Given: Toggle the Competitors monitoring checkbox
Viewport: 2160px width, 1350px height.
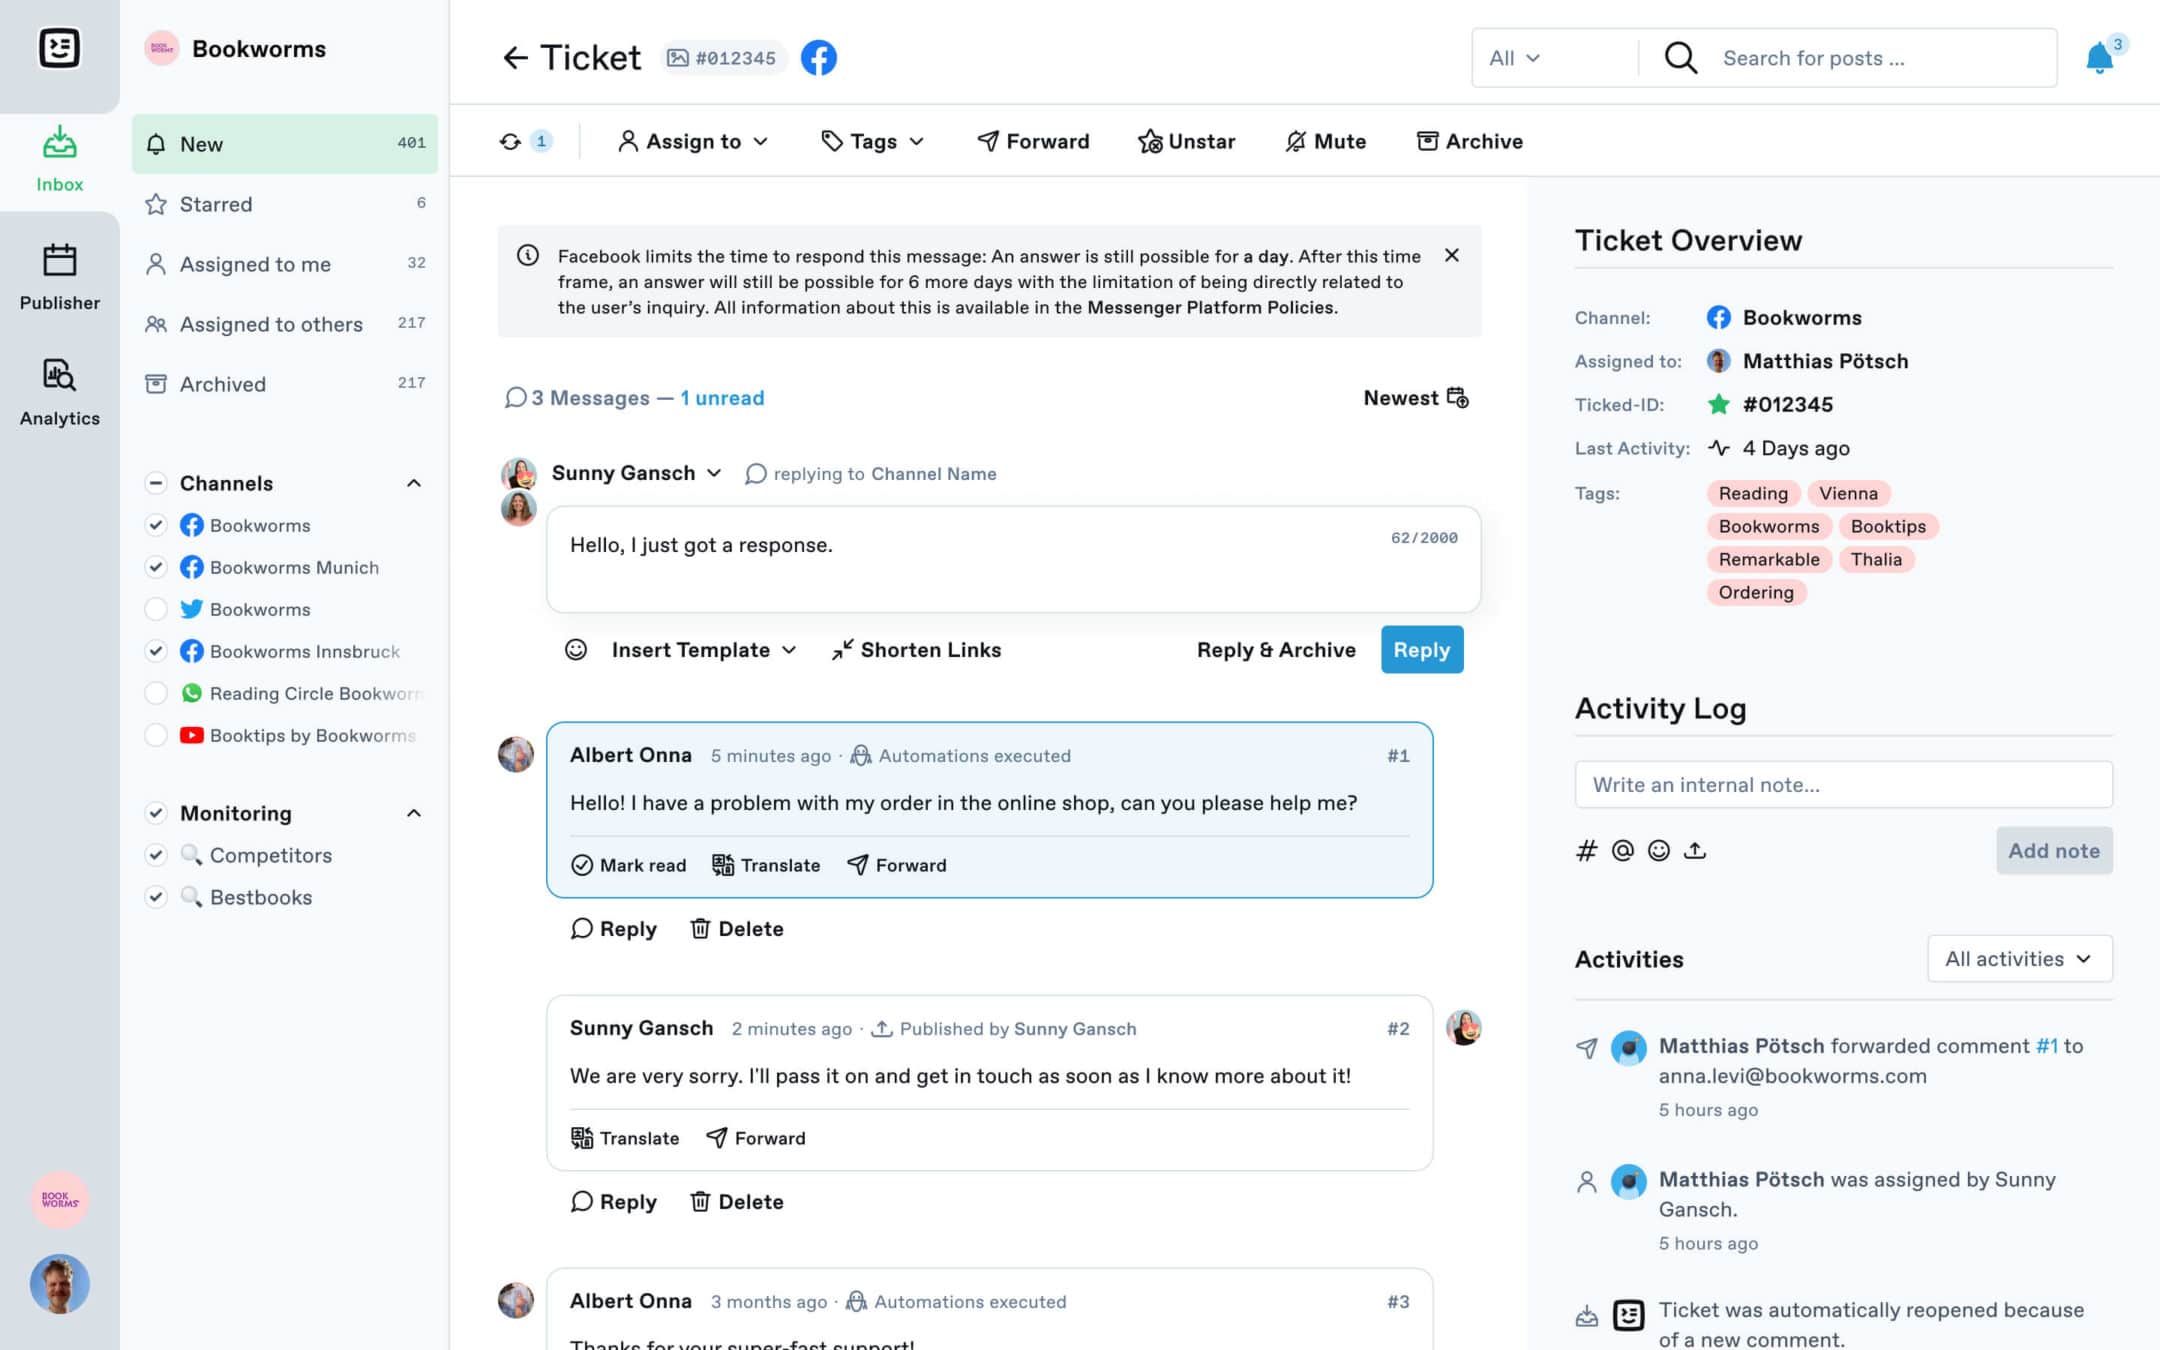Looking at the screenshot, I should pos(155,855).
